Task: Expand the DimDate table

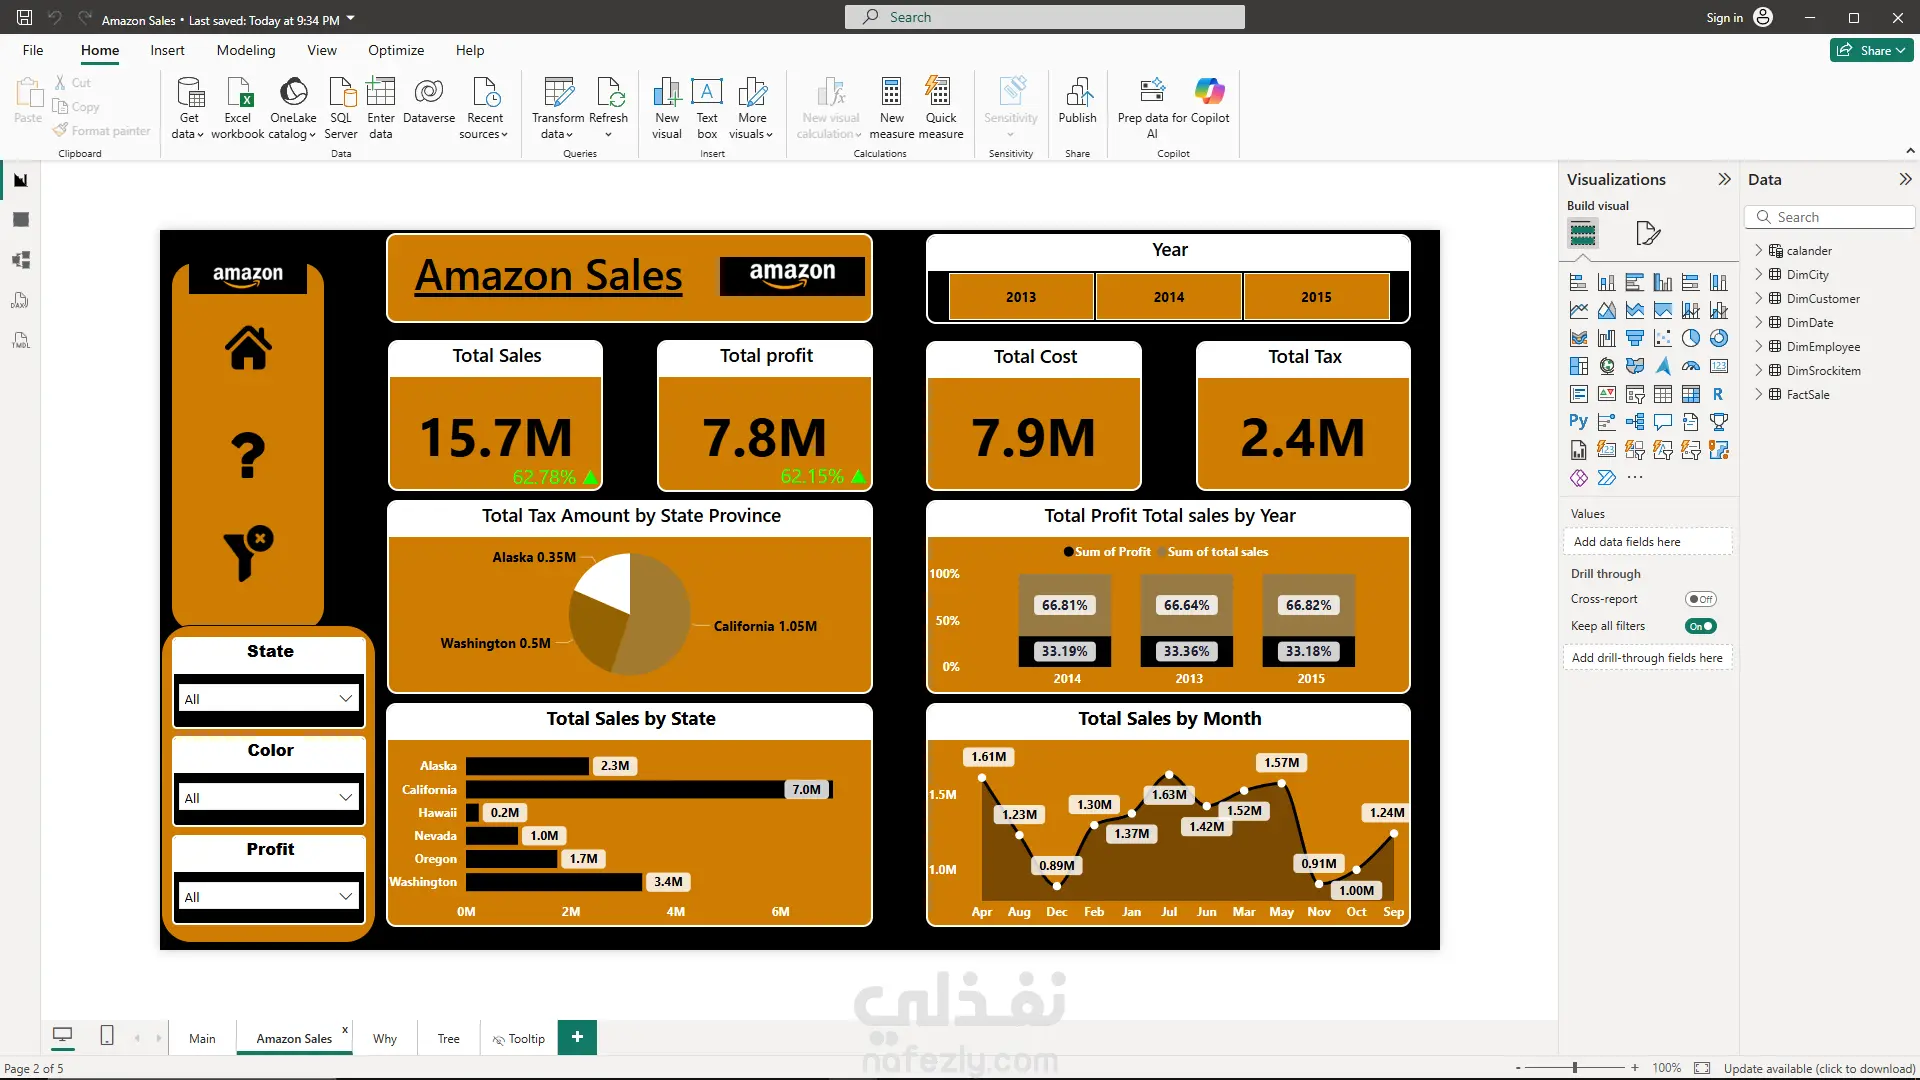Action: coord(1759,323)
